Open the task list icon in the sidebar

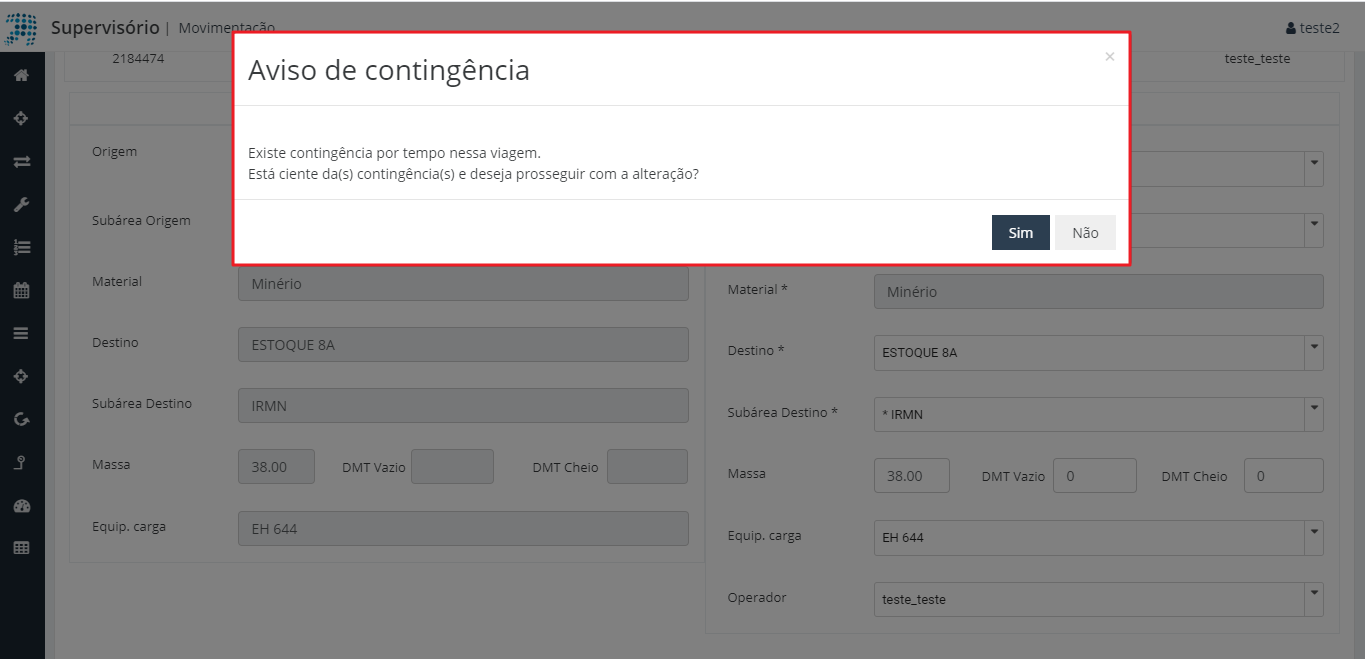tap(21, 247)
